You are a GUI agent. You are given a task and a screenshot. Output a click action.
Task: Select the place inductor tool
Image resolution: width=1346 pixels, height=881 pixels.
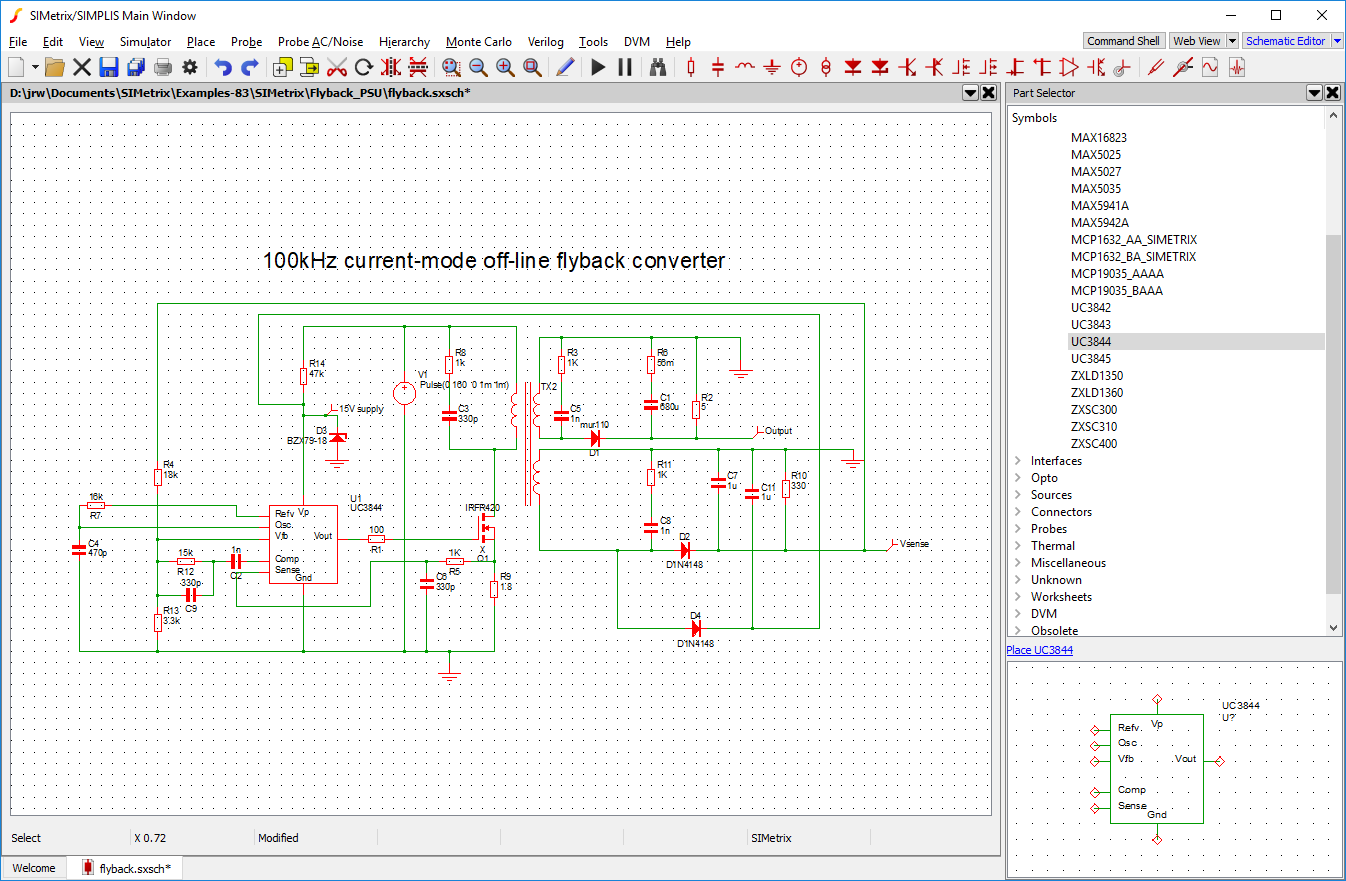click(x=745, y=67)
